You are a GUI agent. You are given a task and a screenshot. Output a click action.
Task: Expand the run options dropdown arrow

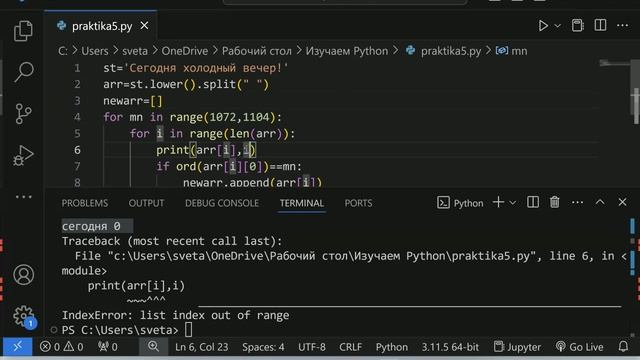(x=558, y=26)
